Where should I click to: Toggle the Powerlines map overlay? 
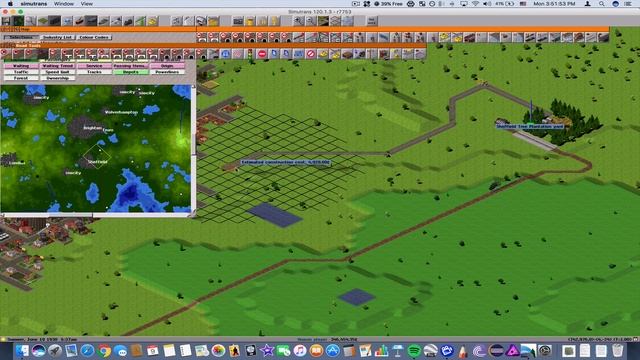(x=167, y=72)
